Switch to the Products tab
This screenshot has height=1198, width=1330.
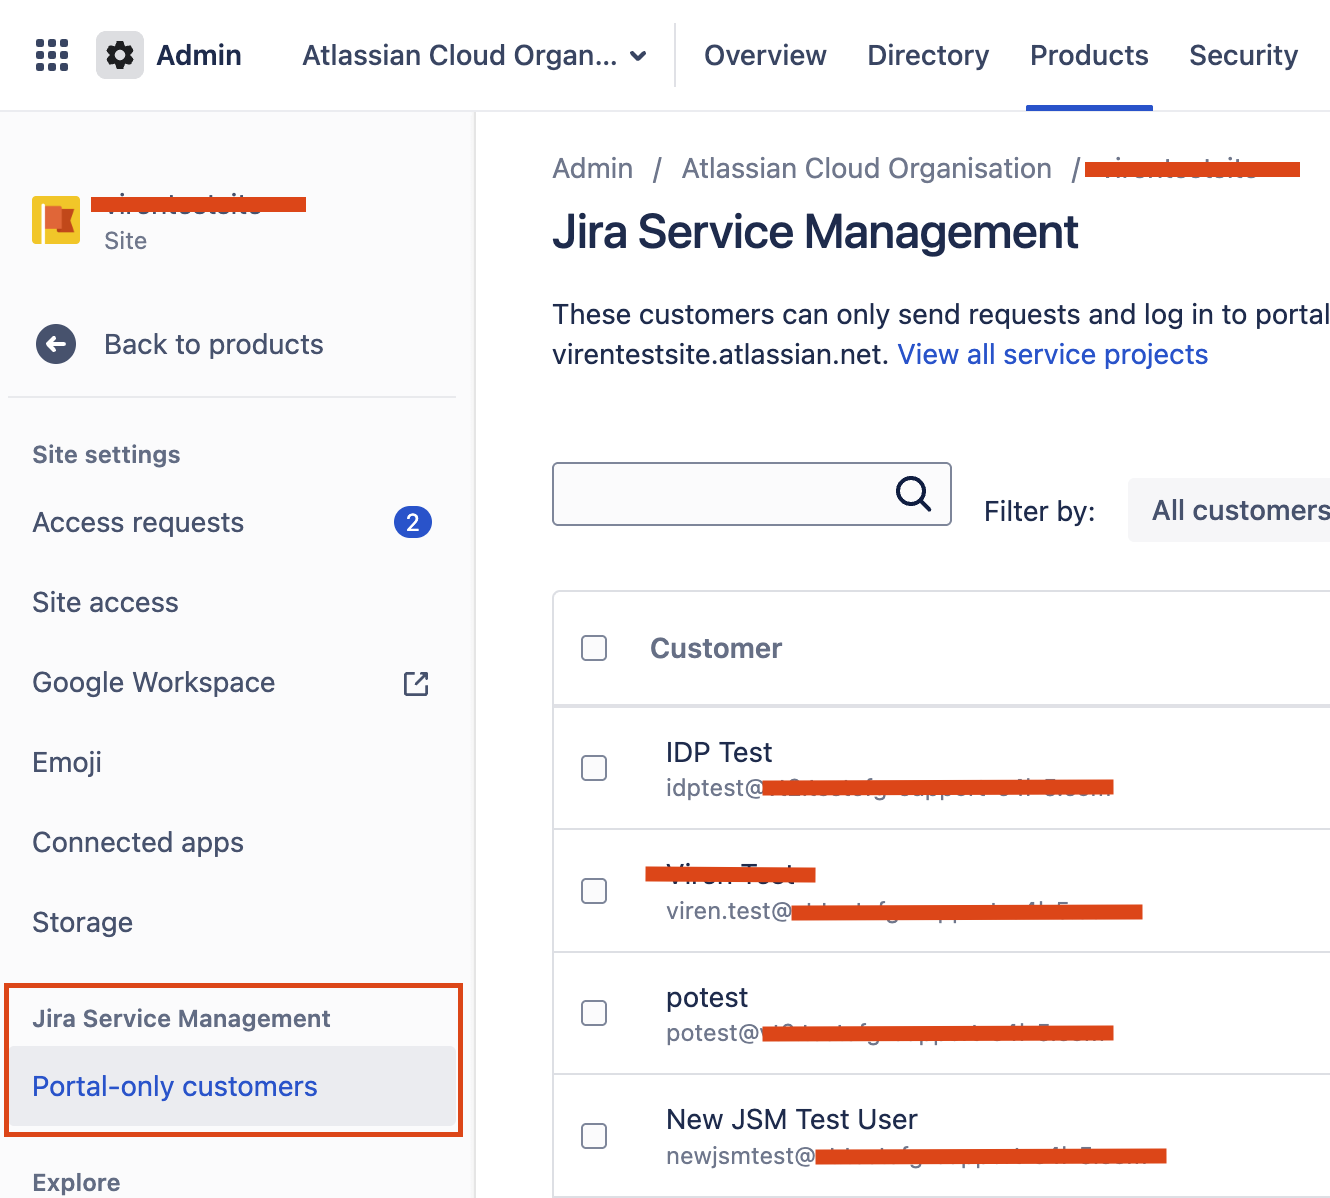pos(1089,55)
